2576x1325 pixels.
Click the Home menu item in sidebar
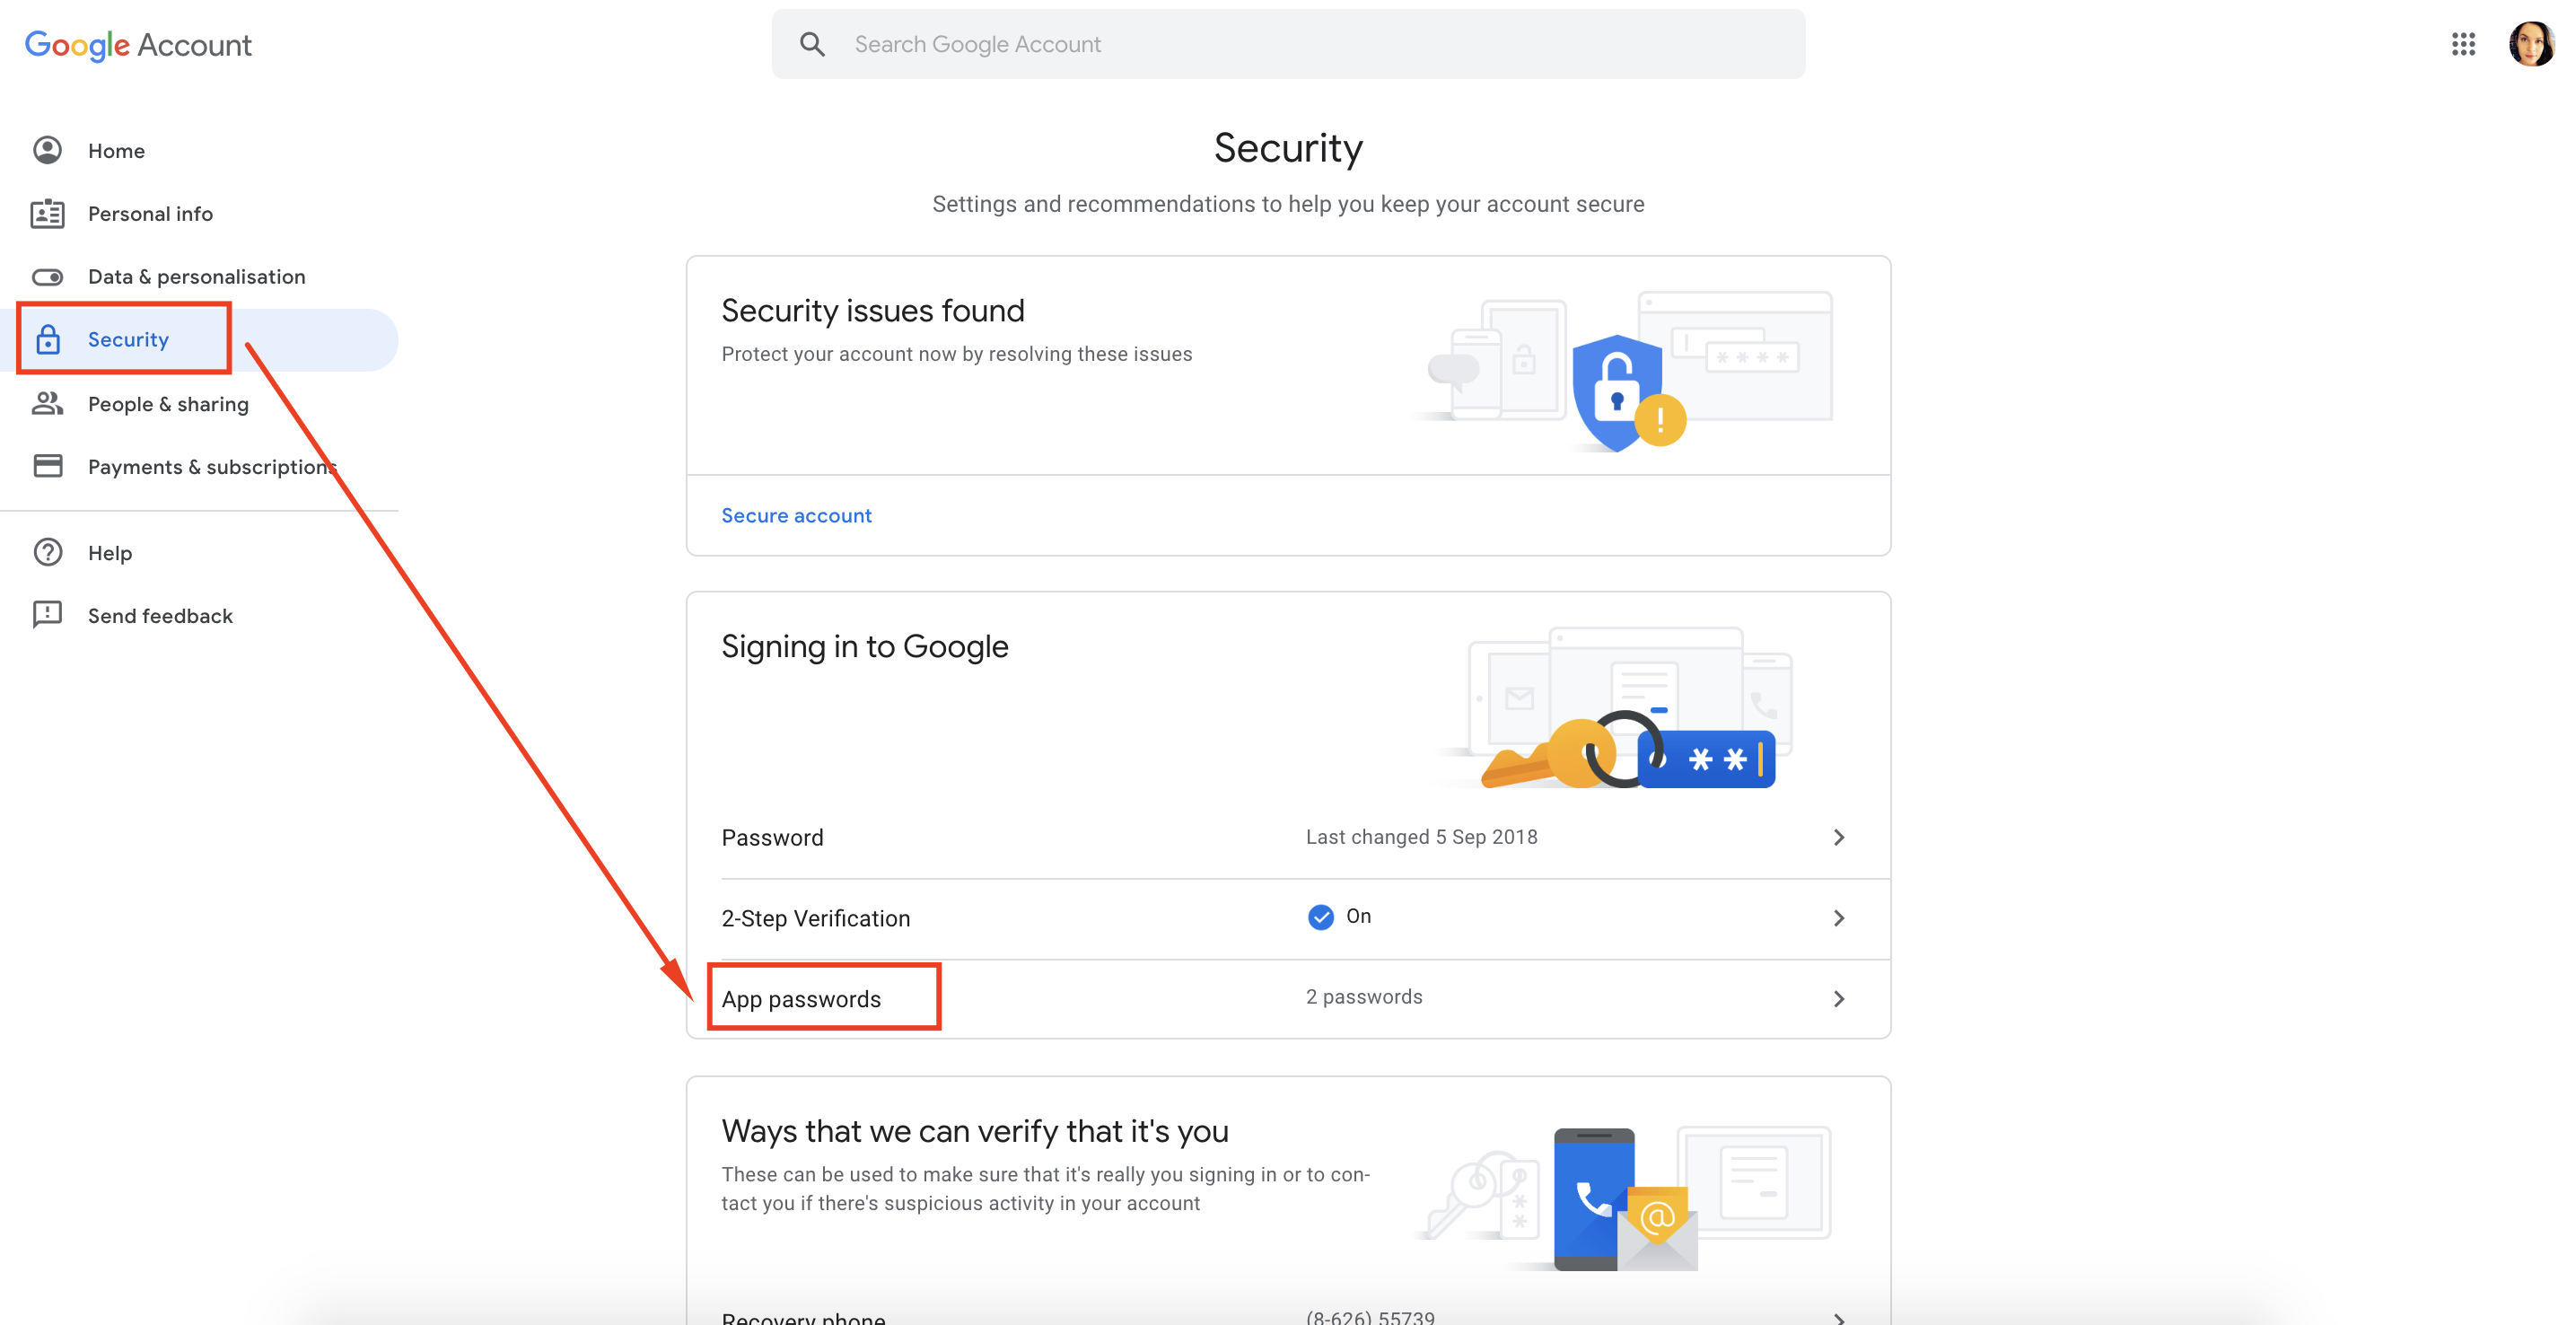point(117,151)
